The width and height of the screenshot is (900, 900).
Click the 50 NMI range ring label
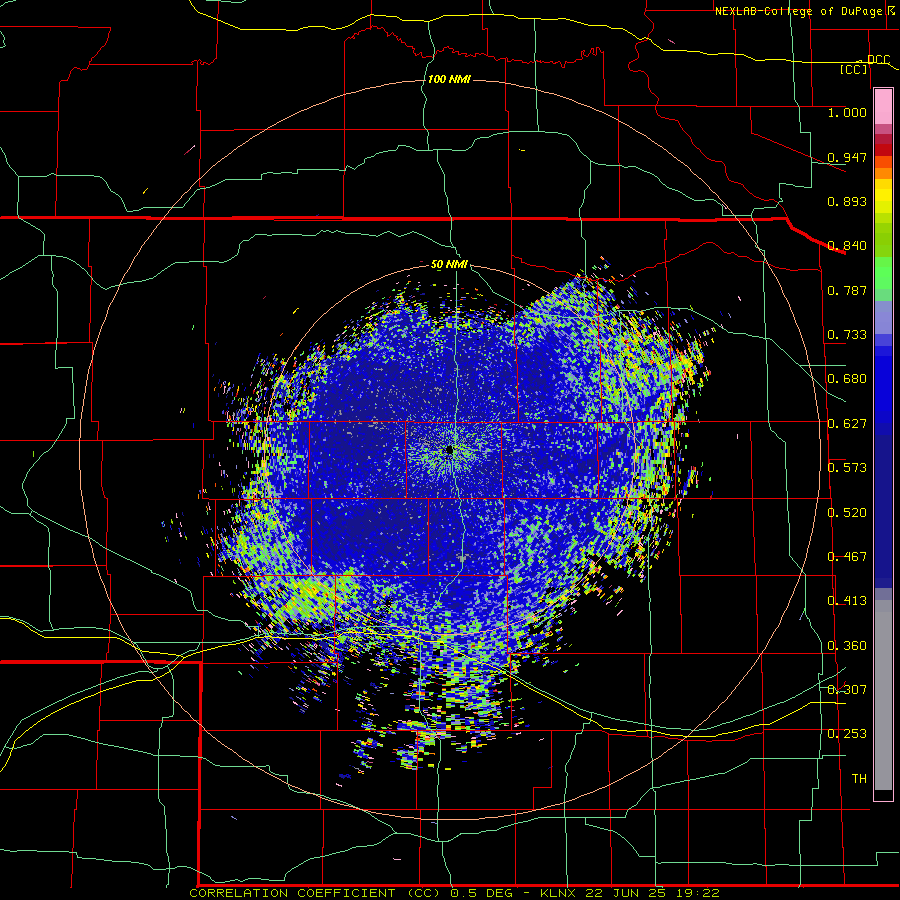pyautogui.click(x=449, y=264)
